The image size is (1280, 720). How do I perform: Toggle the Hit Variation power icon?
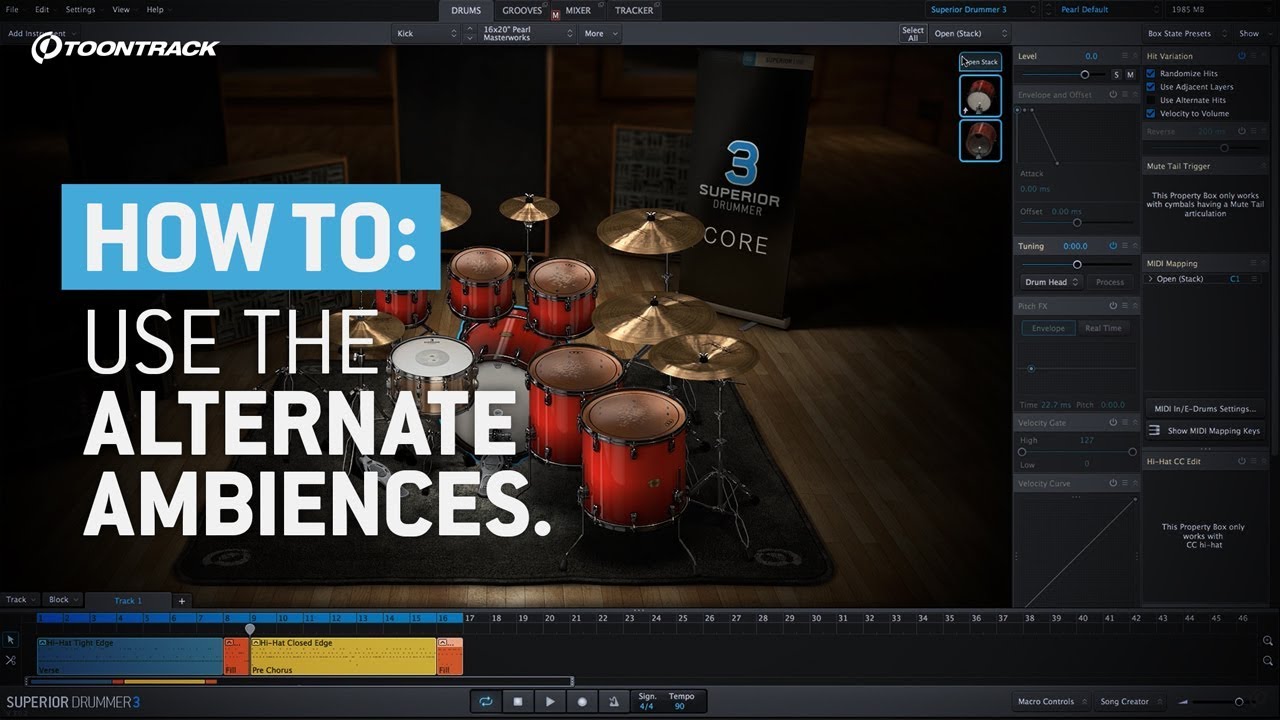point(1242,56)
